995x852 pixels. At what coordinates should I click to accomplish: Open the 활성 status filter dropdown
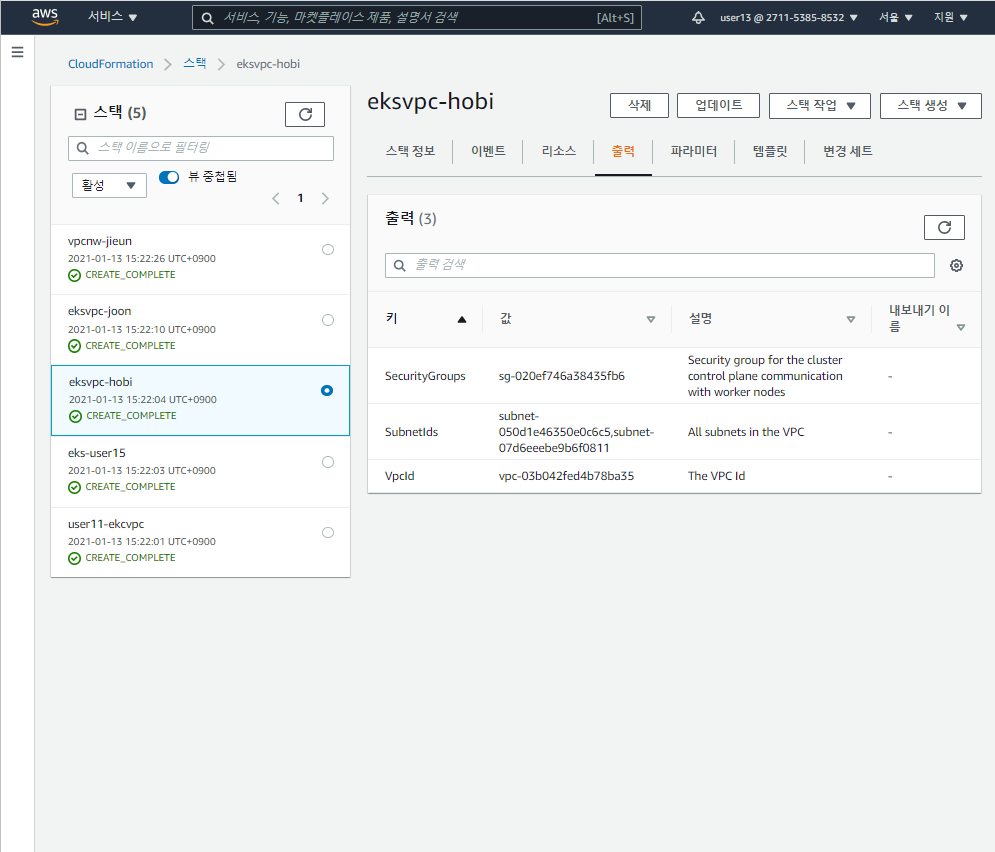coord(109,185)
